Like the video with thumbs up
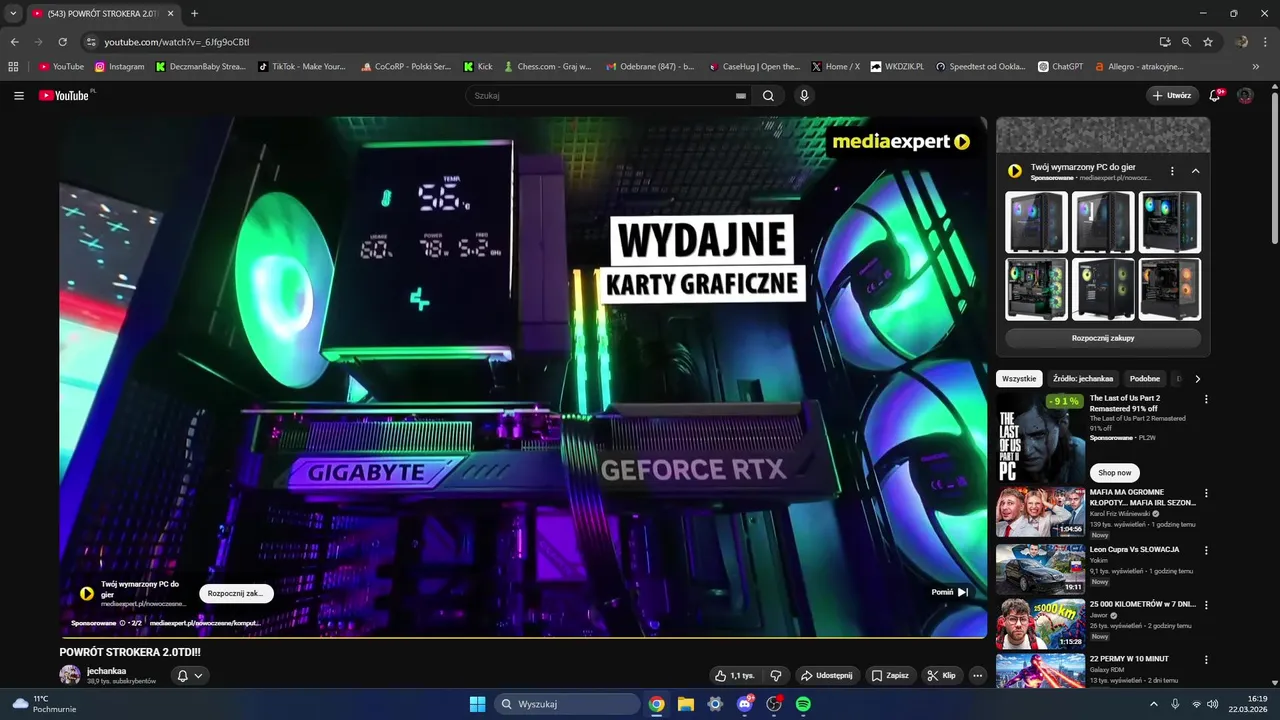 pyautogui.click(x=734, y=675)
